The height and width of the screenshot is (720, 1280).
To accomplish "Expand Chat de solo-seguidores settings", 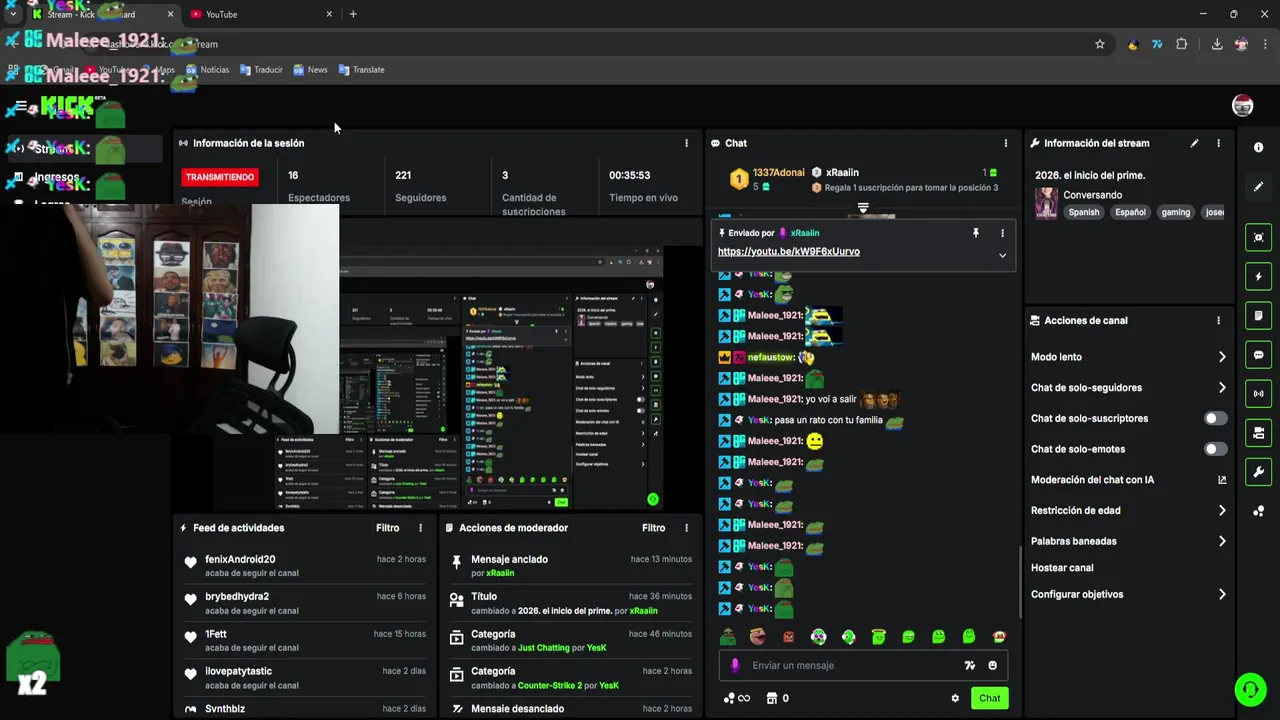I will pyautogui.click(x=1222, y=388).
